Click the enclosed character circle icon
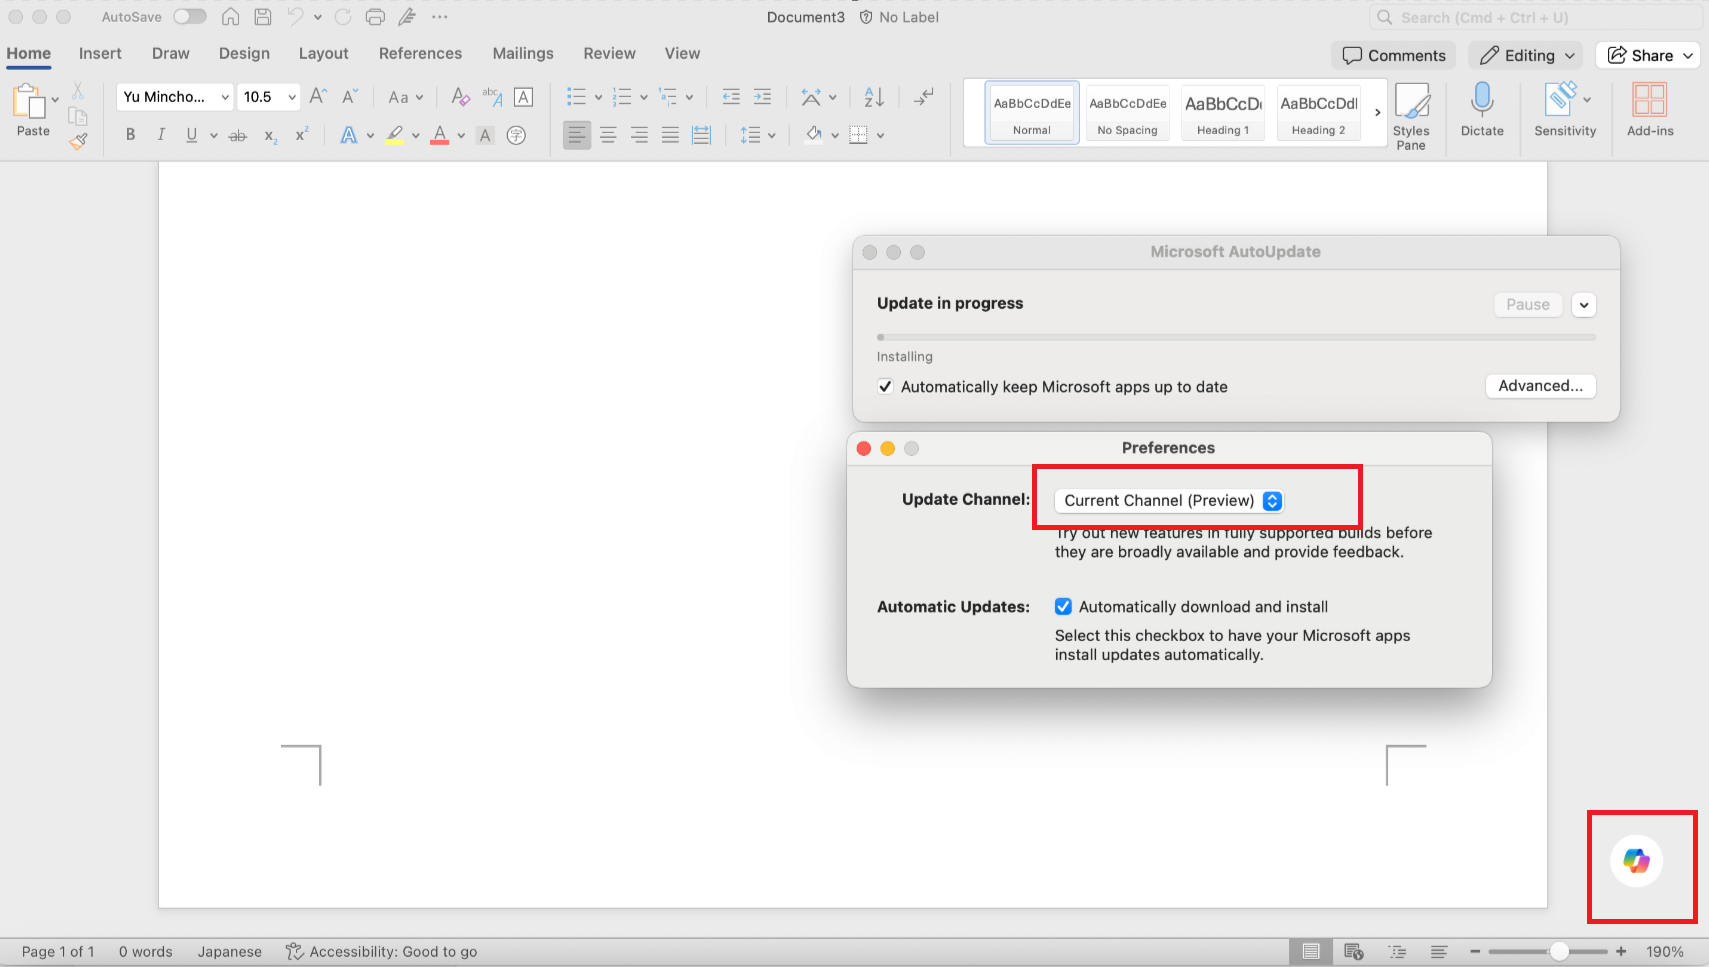1709x967 pixels. tap(516, 135)
